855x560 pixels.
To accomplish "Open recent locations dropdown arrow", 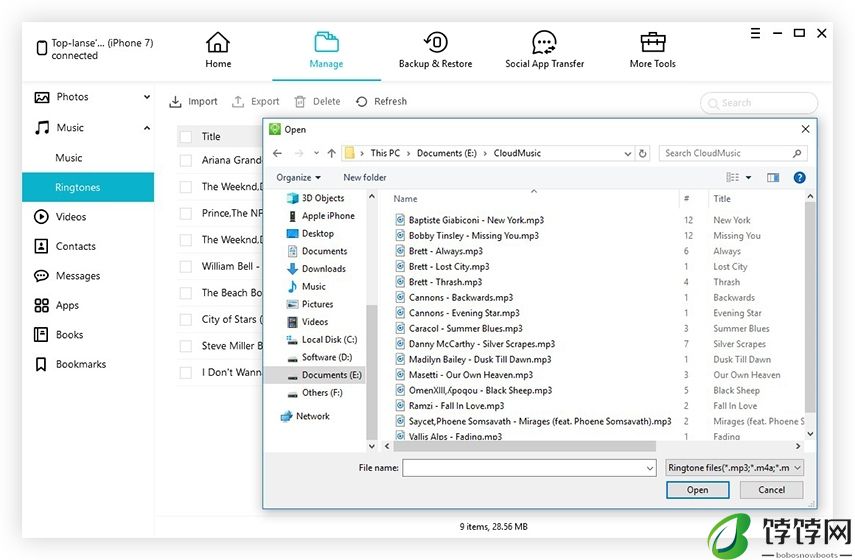I will tap(316, 153).
